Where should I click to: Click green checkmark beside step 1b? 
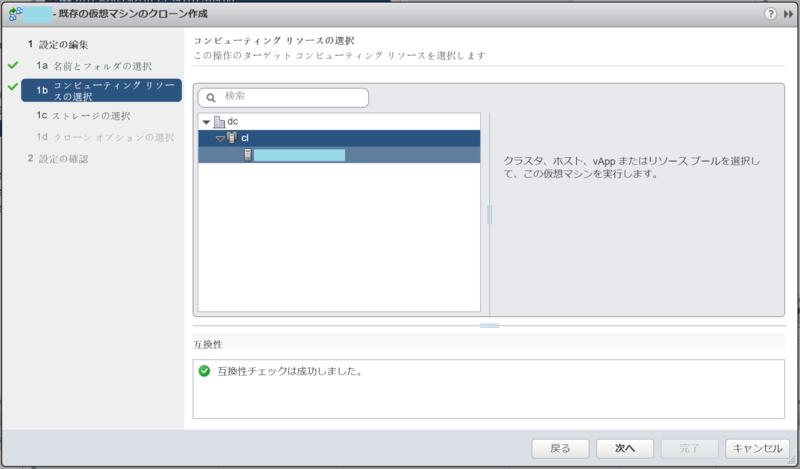coord(13,87)
